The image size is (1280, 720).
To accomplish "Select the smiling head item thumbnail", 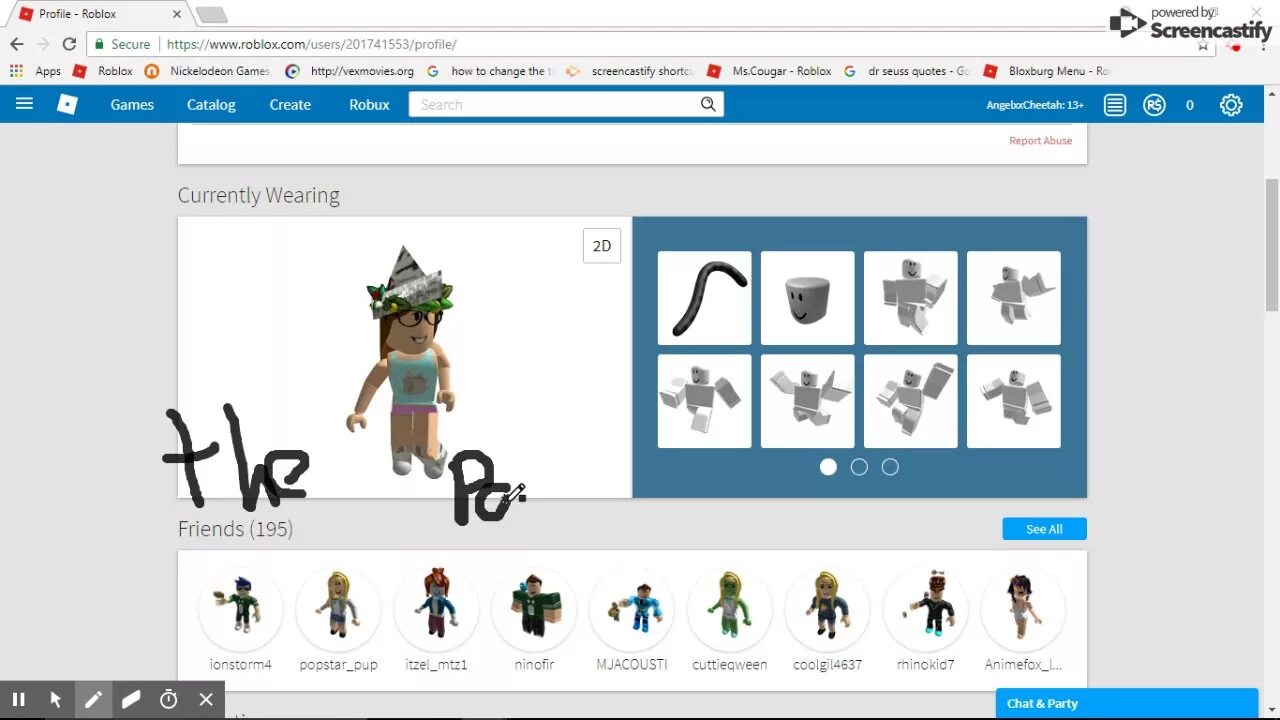I will 807,298.
